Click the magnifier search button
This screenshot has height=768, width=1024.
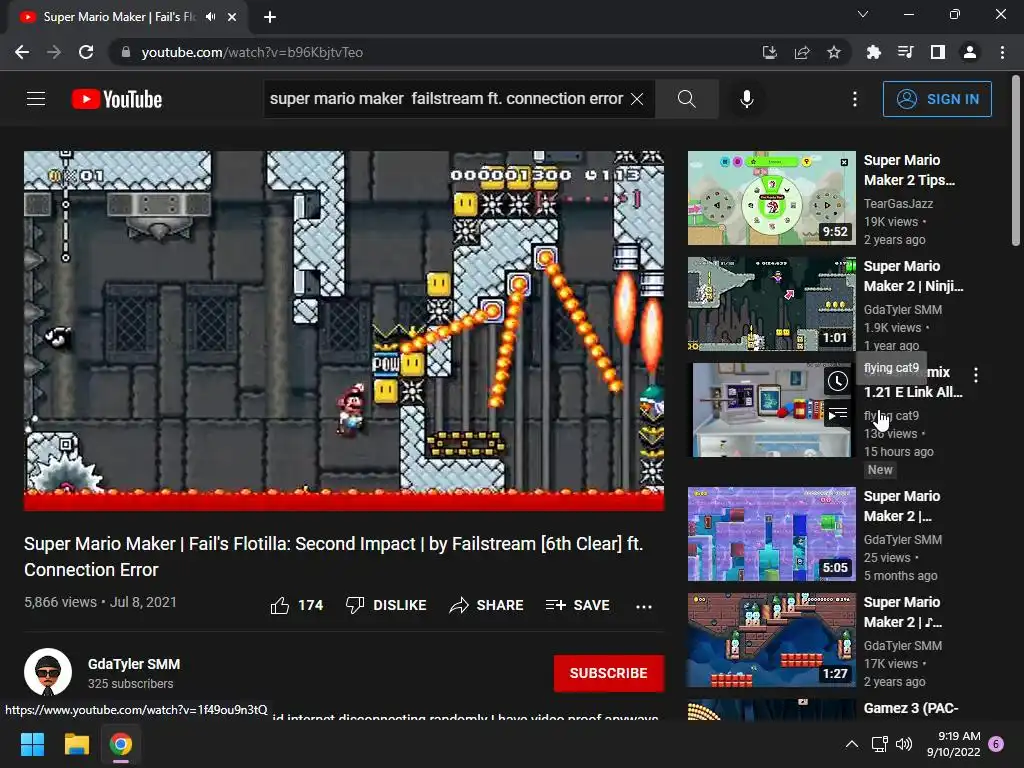(686, 99)
